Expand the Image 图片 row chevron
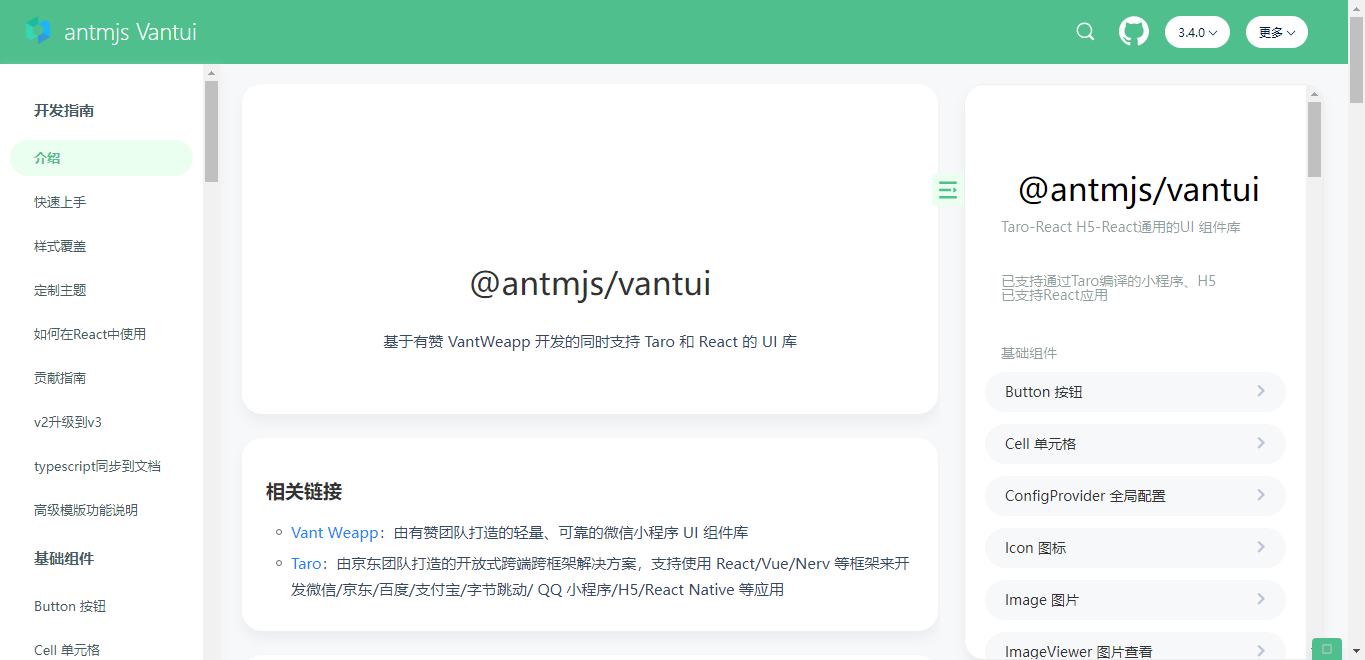Screen dimensions: 1365x660 pos(1261,599)
